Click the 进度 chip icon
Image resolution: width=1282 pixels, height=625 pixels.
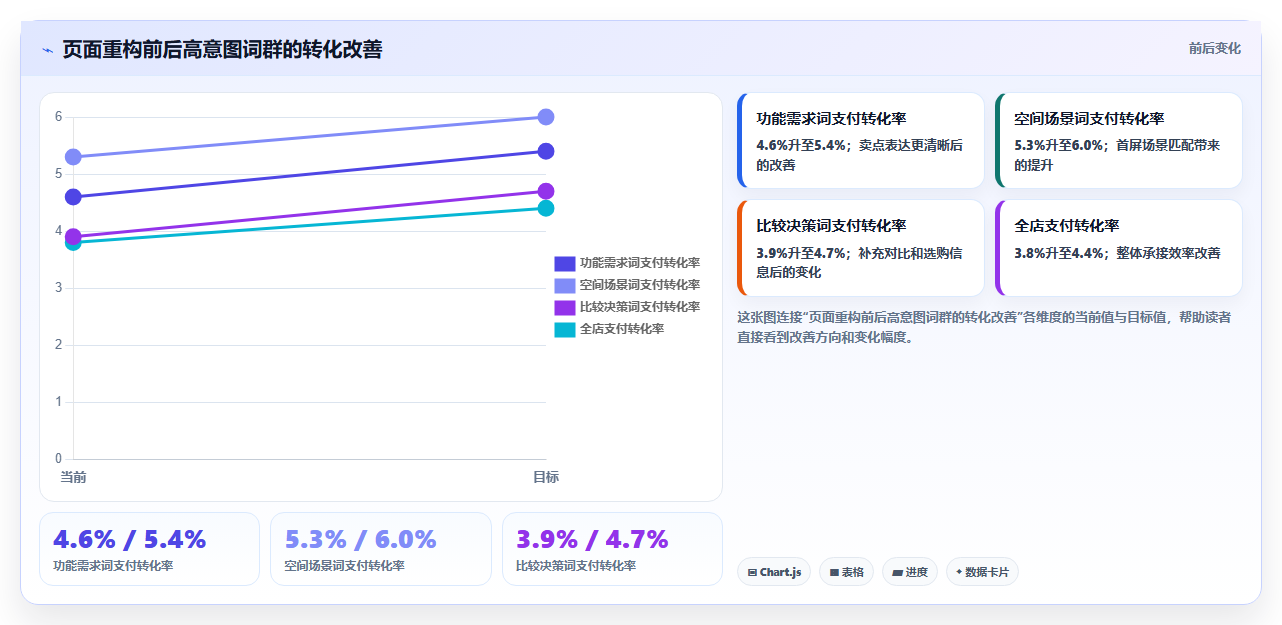(x=897, y=573)
